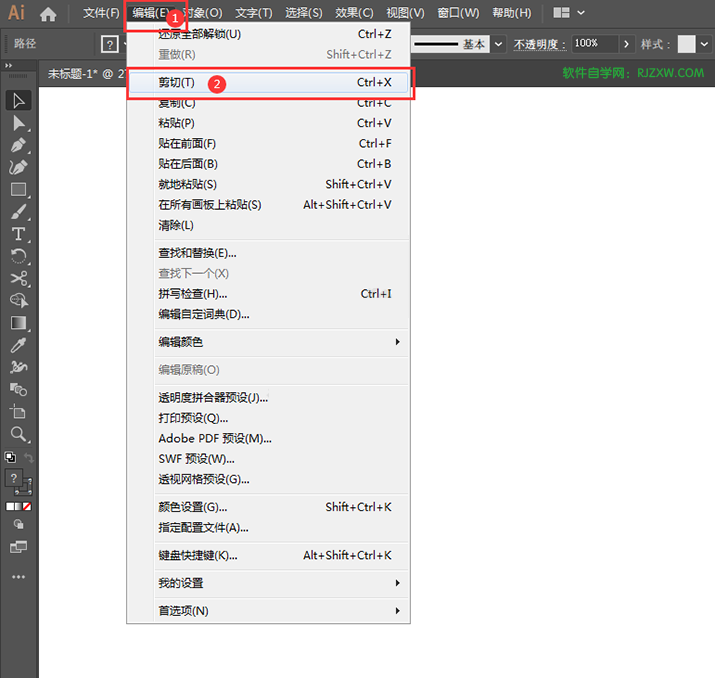Select the Rotate tool
The image size is (715, 678).
coord(18,256)
